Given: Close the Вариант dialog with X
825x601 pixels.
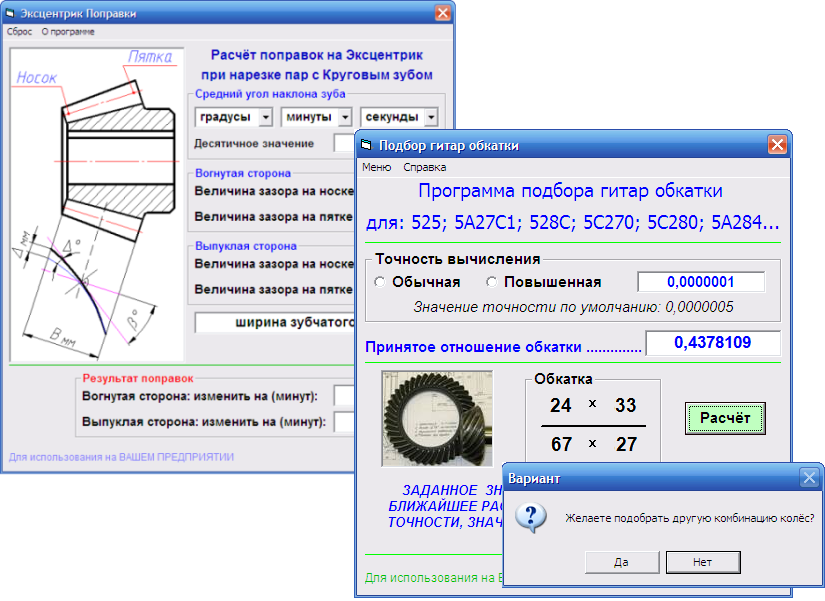Looking at the screenshot, I should 809,478.
